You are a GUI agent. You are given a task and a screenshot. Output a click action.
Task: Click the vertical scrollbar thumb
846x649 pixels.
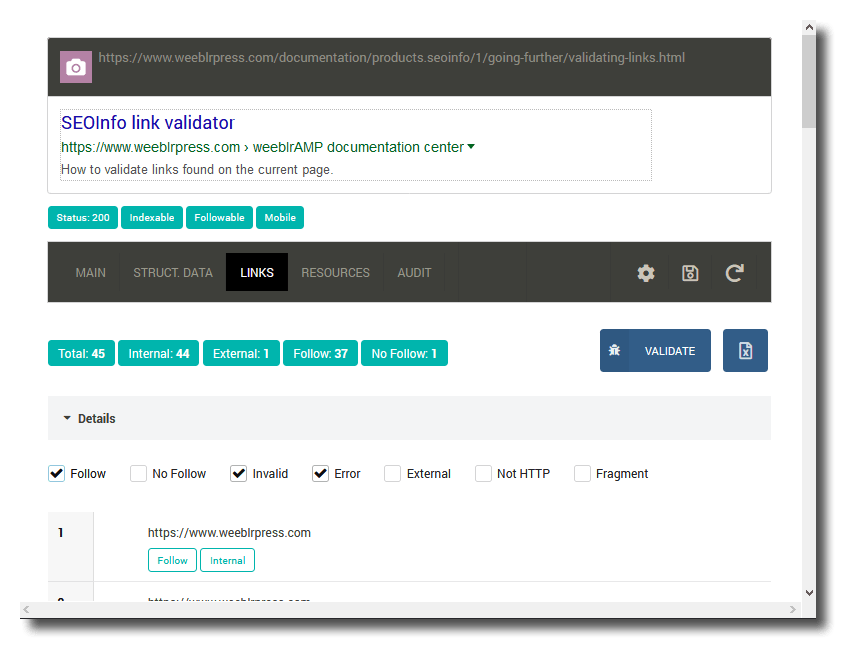click(809, 81)
